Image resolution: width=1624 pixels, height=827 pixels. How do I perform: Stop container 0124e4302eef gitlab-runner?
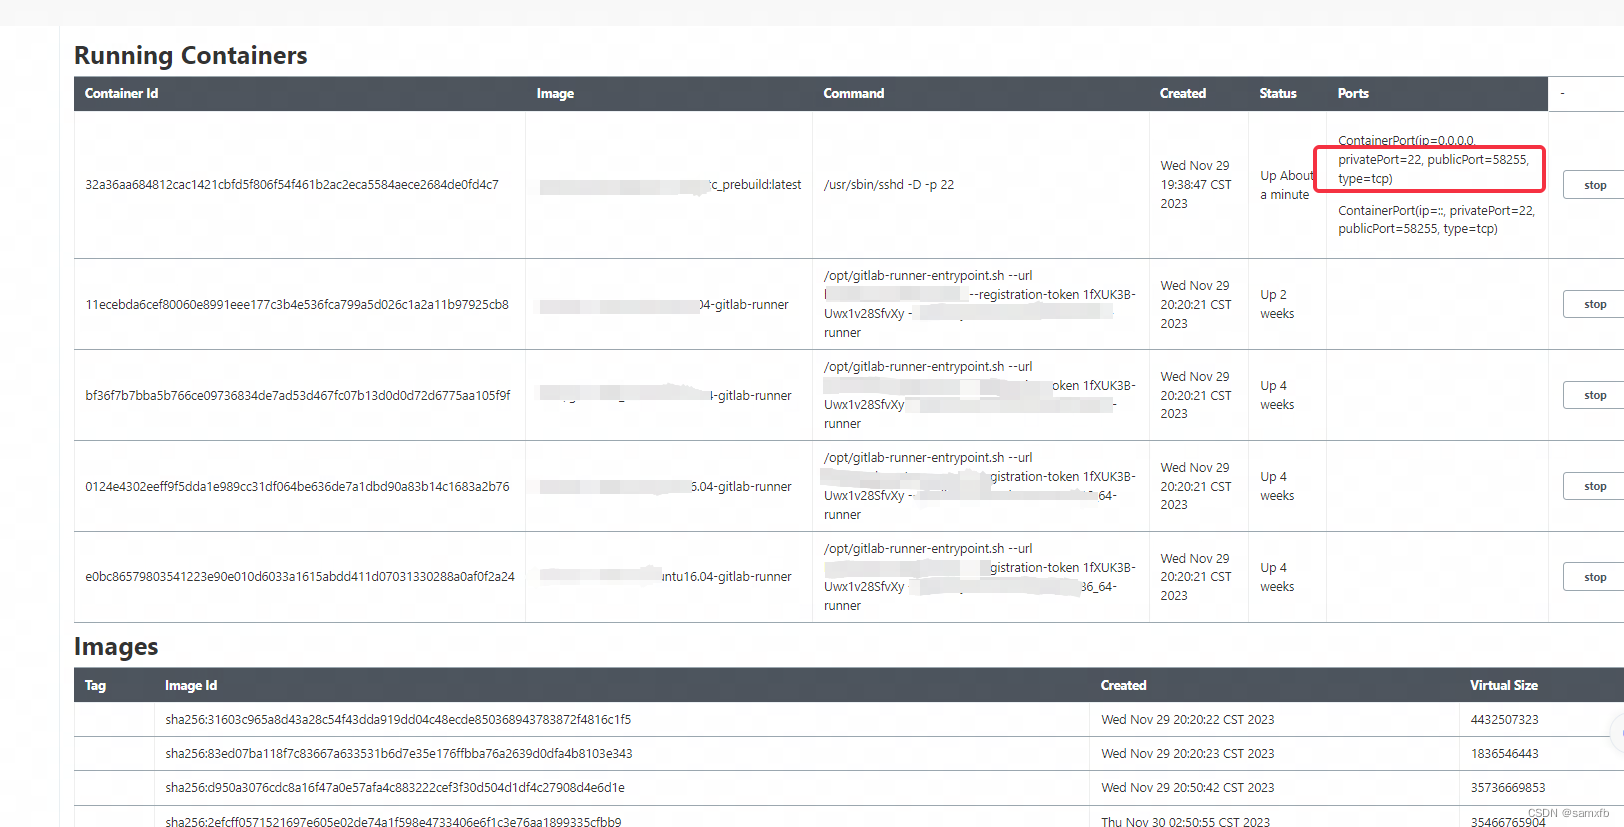[x=1595, y=486]
